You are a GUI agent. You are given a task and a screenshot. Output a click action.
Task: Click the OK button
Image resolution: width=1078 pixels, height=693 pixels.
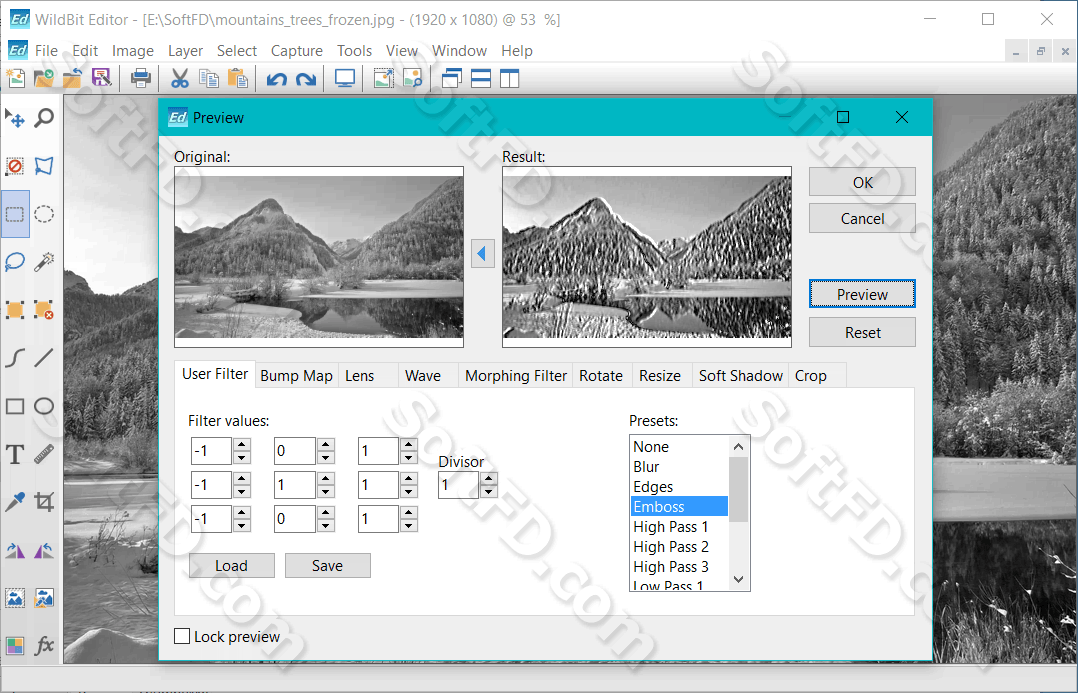(x=862, y=182)
